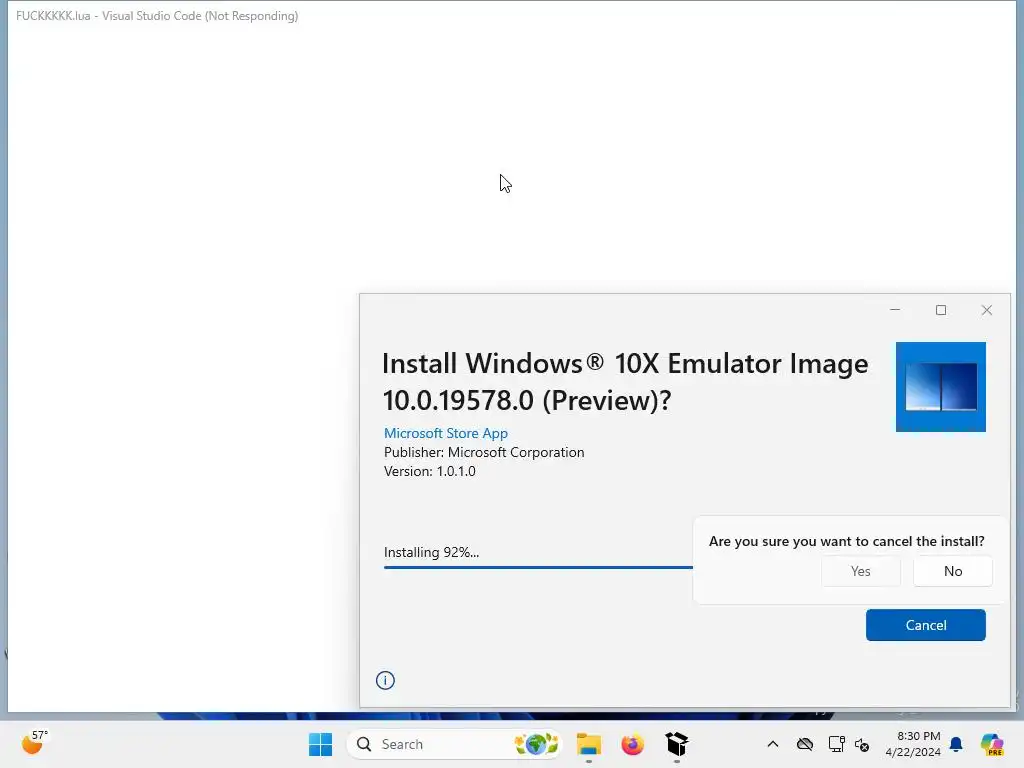
Task: Choose No to continue installing
Action: click(x=953, y=571)
